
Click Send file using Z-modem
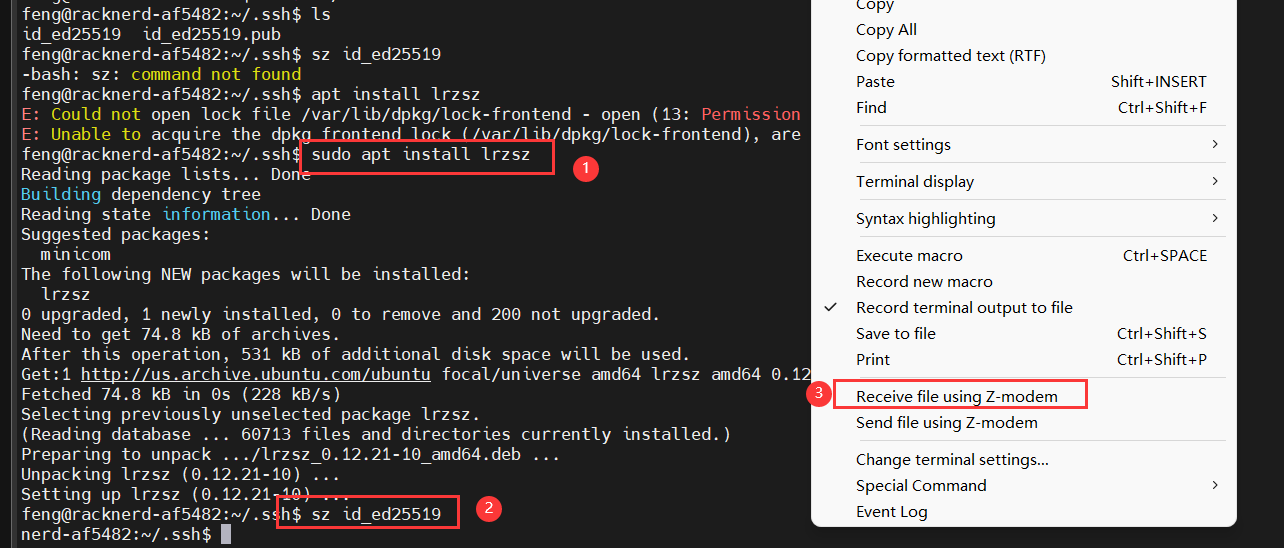946,423
